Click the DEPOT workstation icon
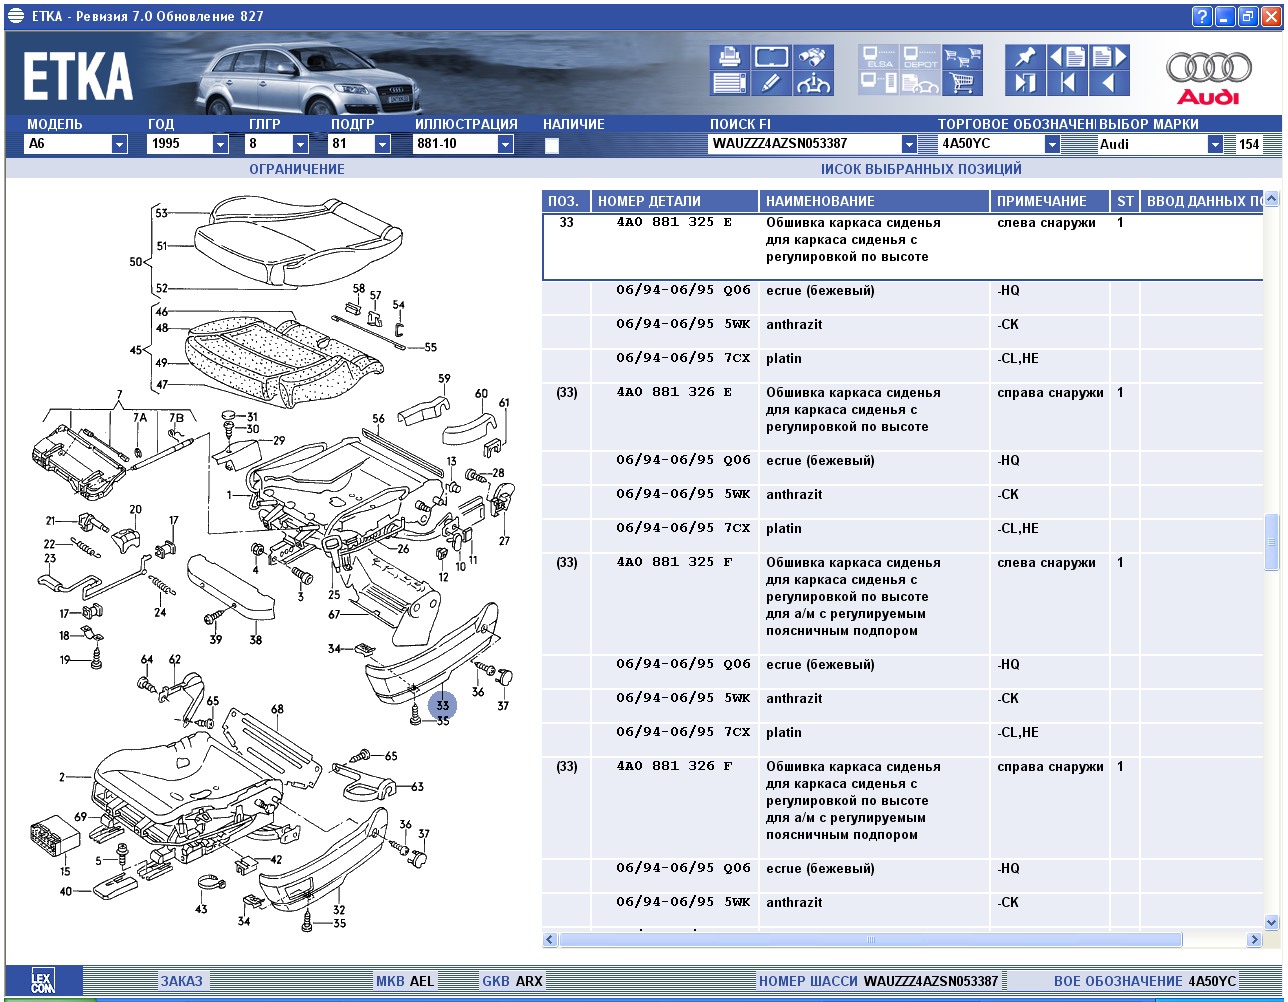The width and height of the screenshot is (1288, 1002). click(921, 56)
